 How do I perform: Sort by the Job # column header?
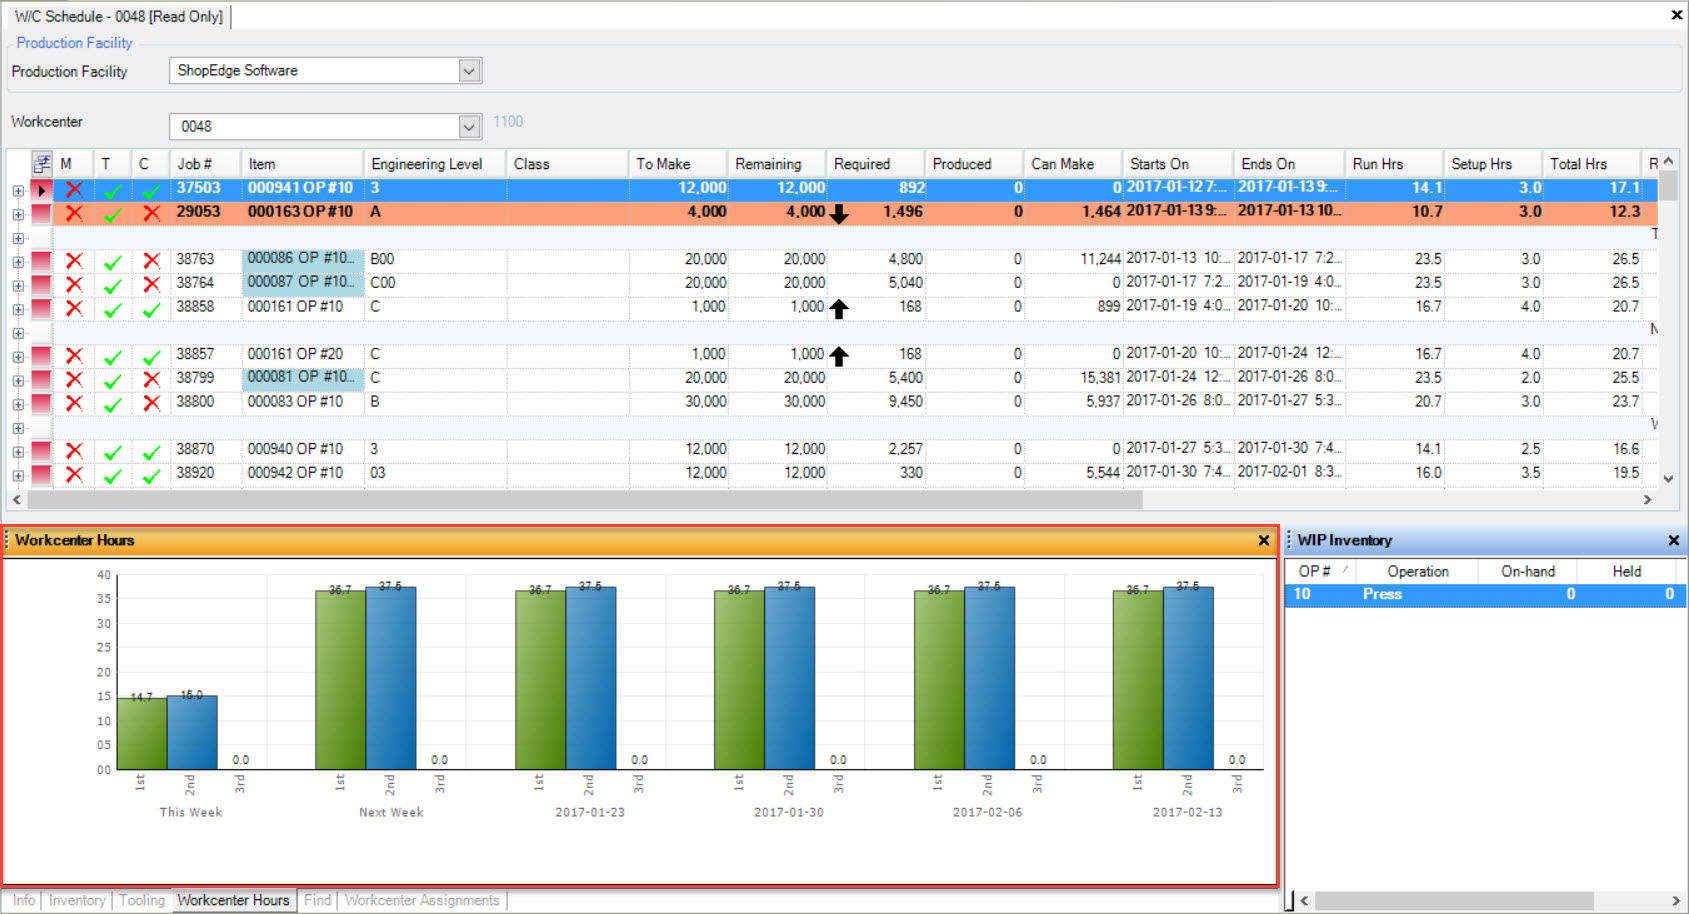[x=206, y=164]
